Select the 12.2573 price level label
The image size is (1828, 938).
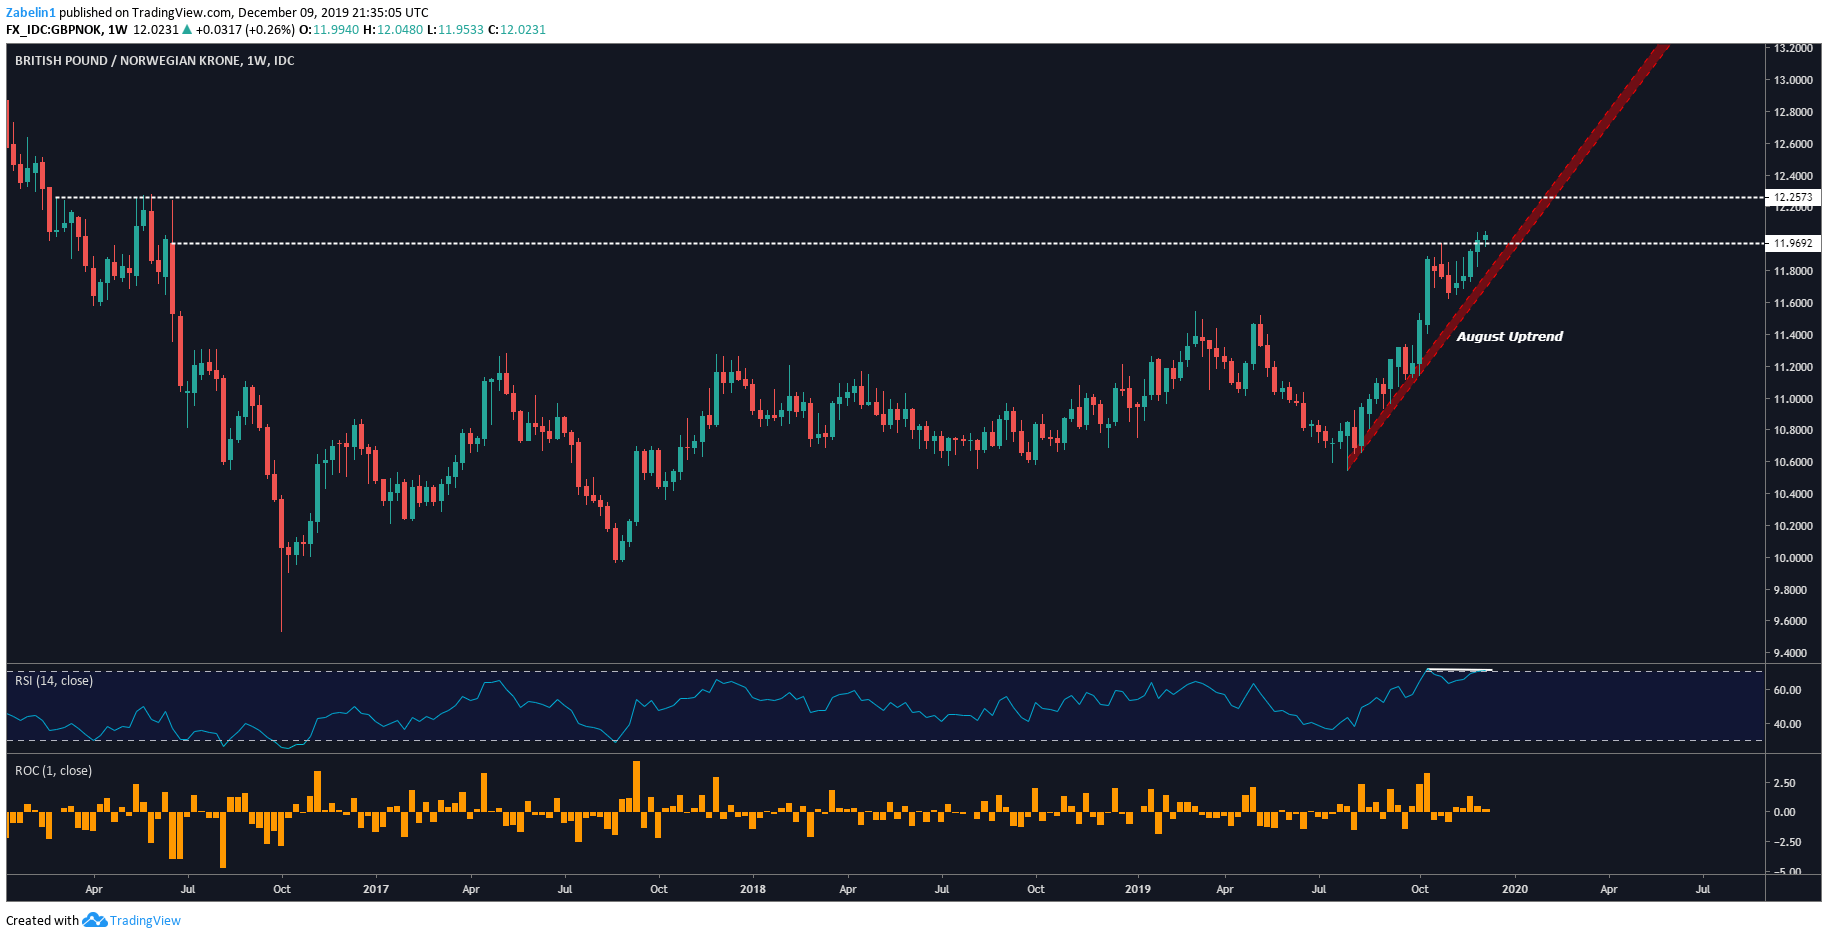[1793, 198]
